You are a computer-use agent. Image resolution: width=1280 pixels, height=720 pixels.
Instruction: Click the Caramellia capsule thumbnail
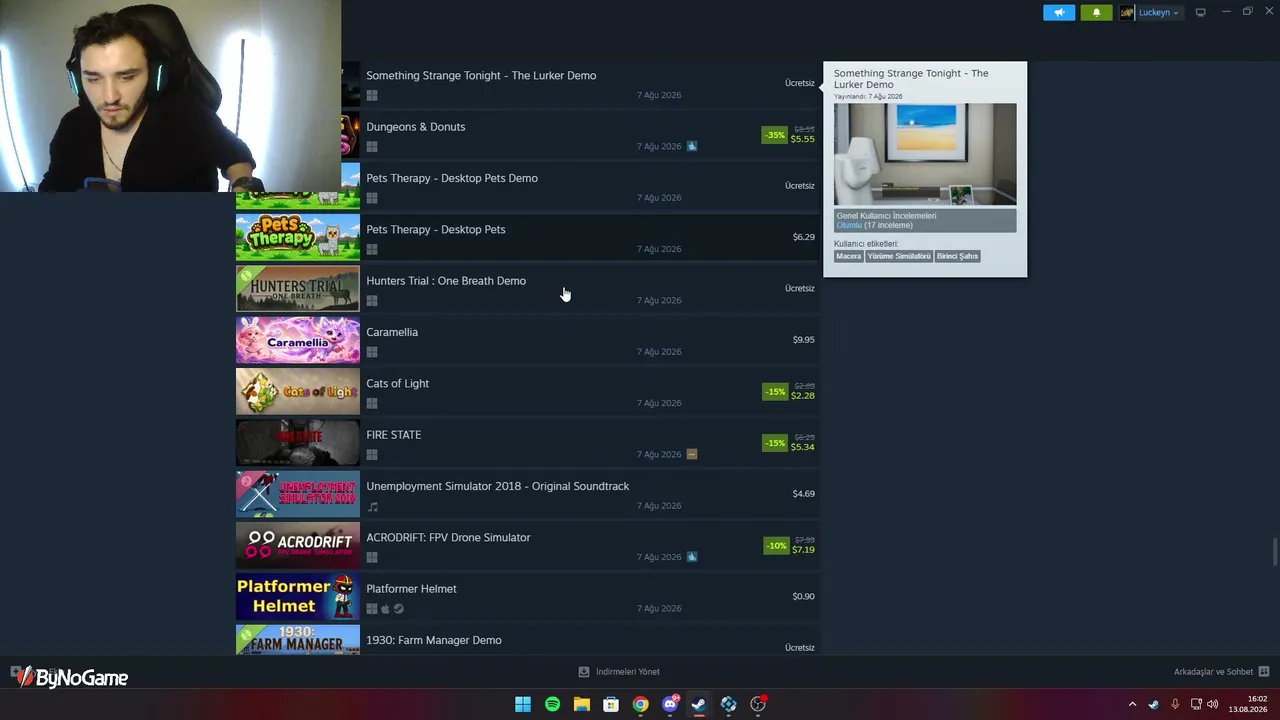(x=298, y=340)
